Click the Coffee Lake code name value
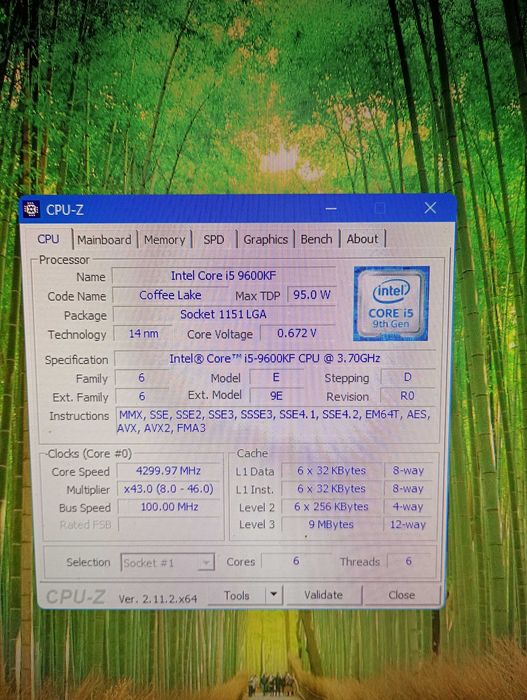 (x=170, y=295)
